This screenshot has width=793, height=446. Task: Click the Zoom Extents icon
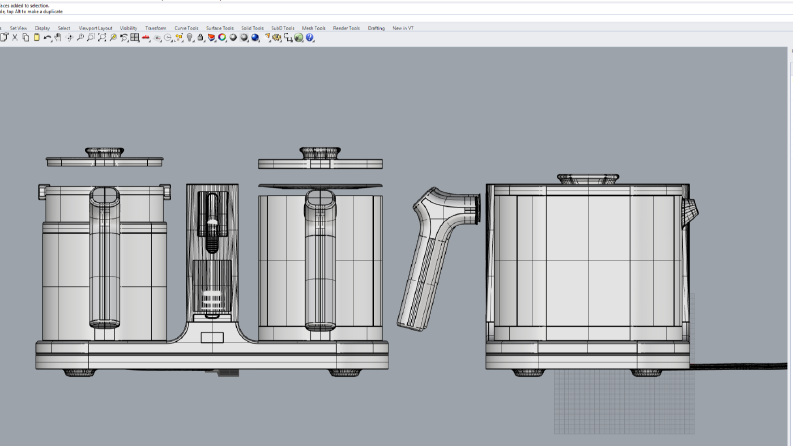click(x=102, y=37)
